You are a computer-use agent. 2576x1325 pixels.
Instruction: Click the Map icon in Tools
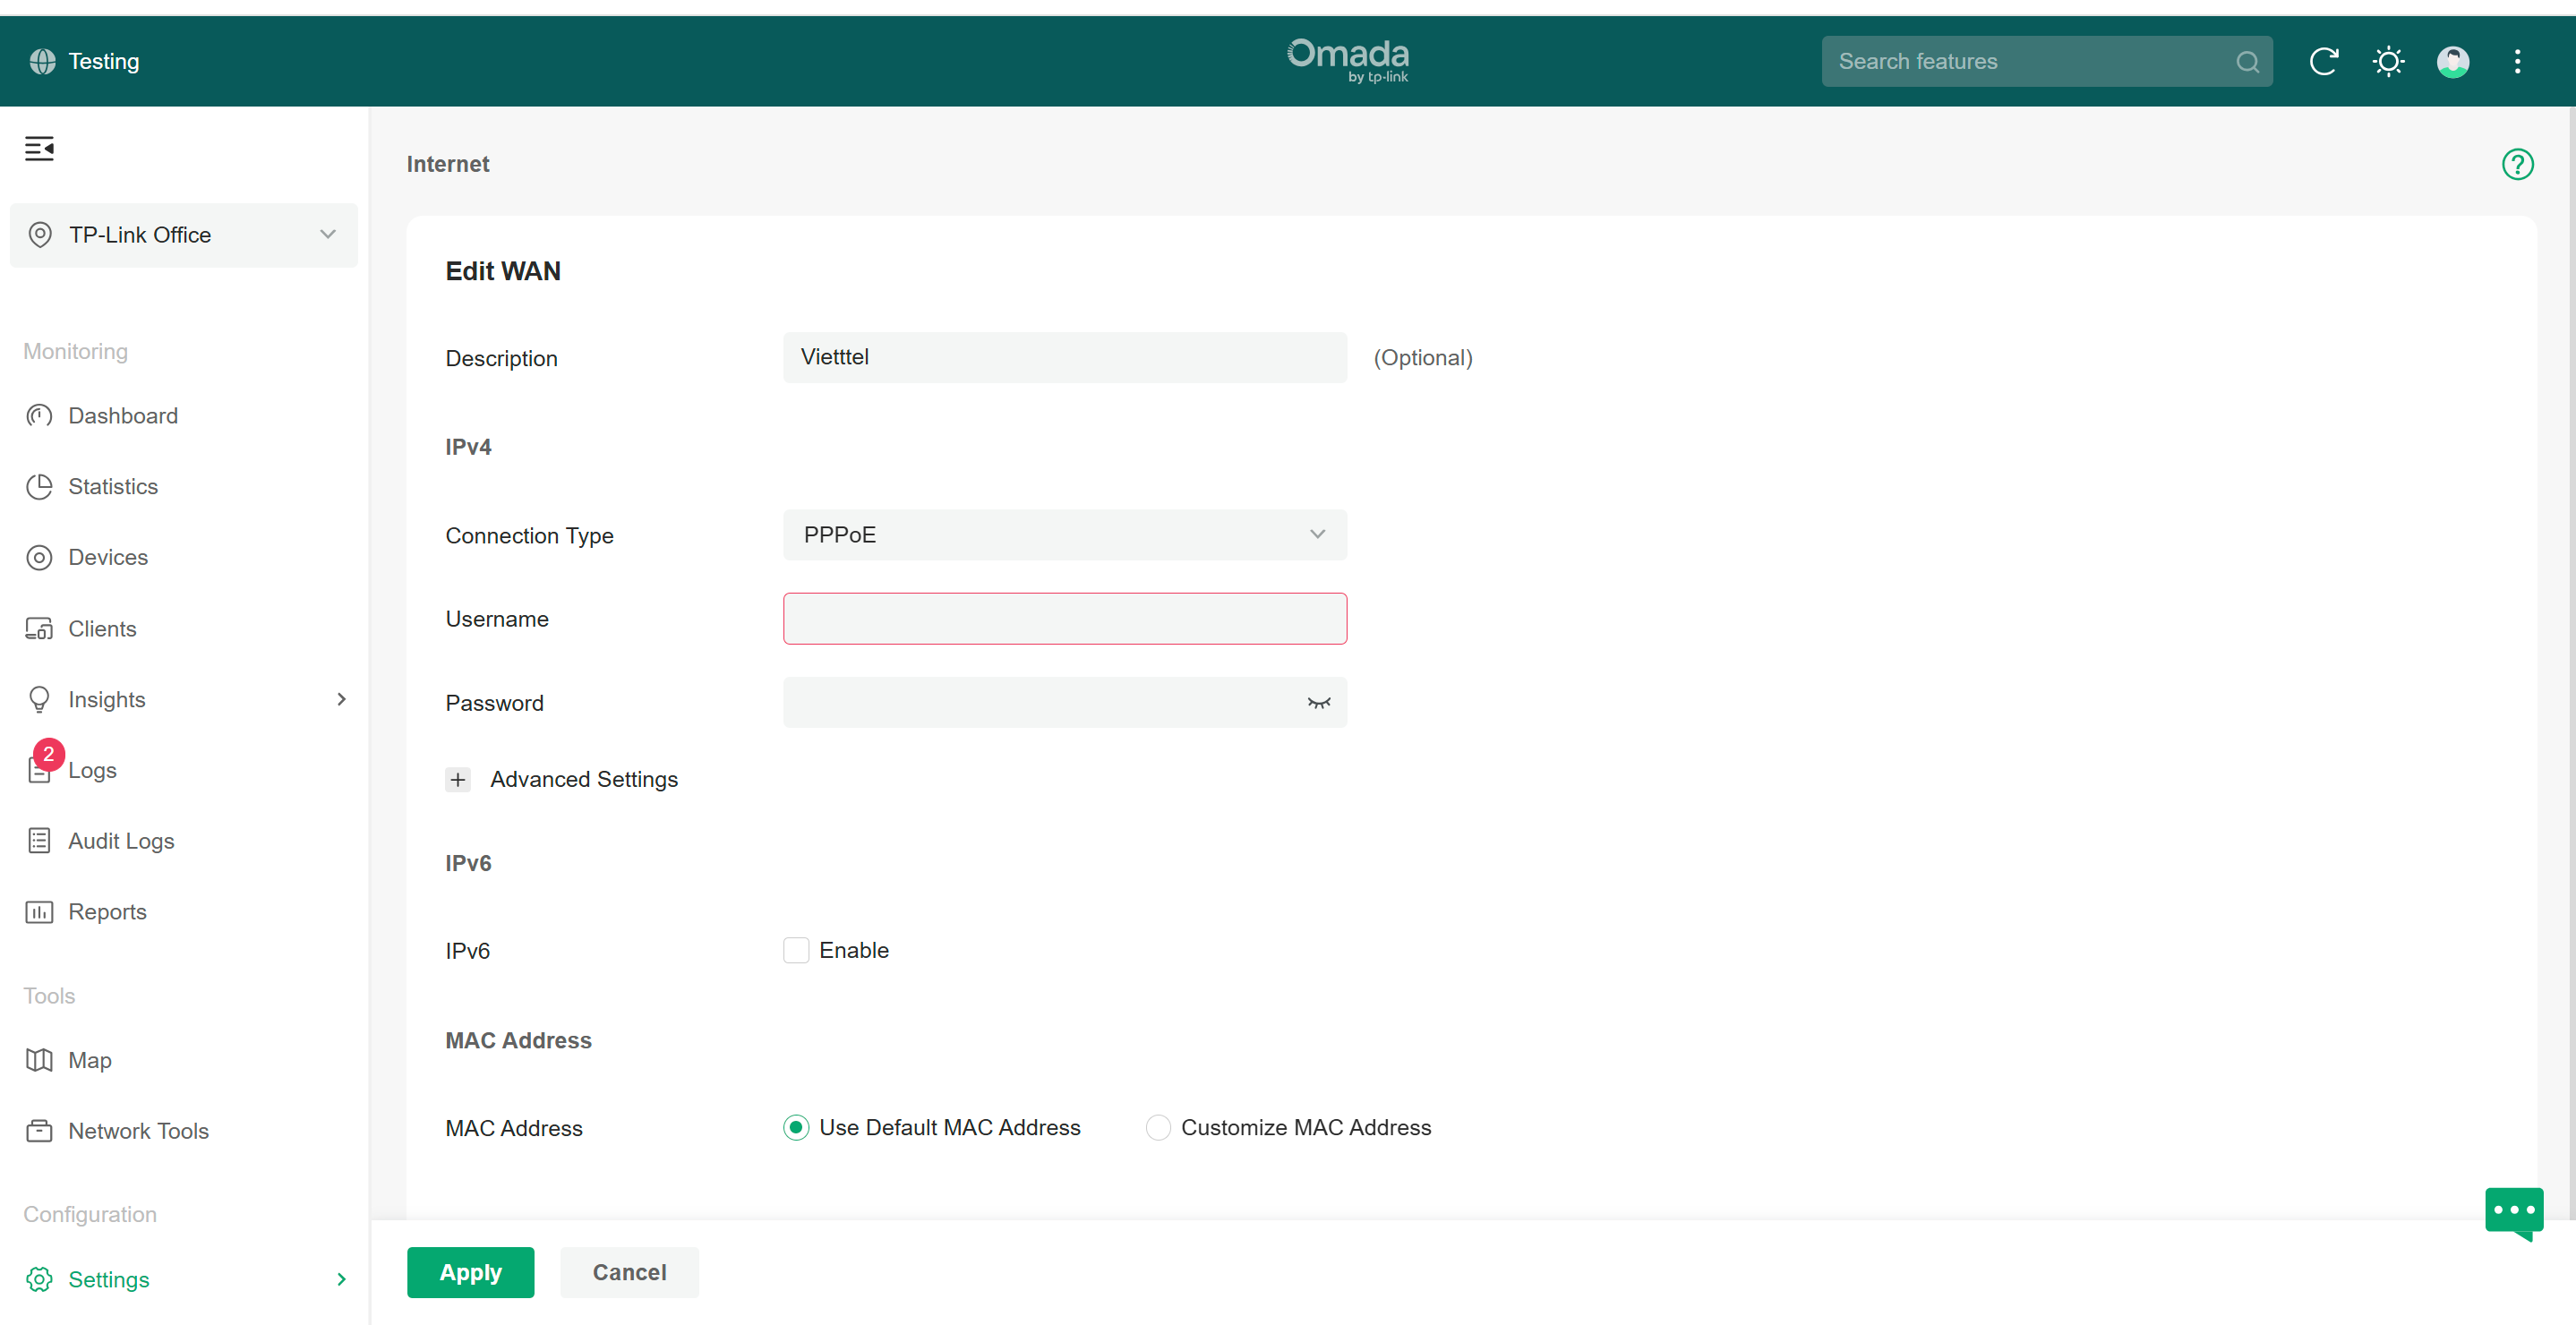click(x=39, y=1060)
